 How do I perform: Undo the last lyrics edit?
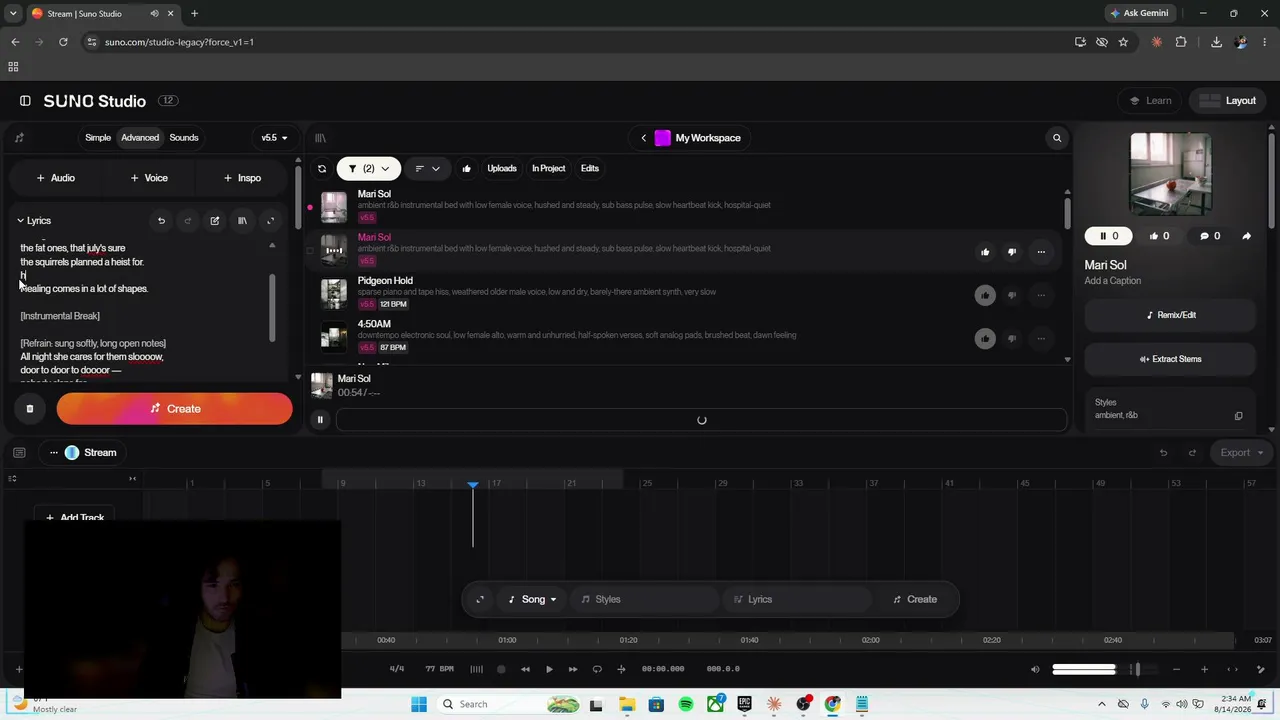[x=161, y=221]
